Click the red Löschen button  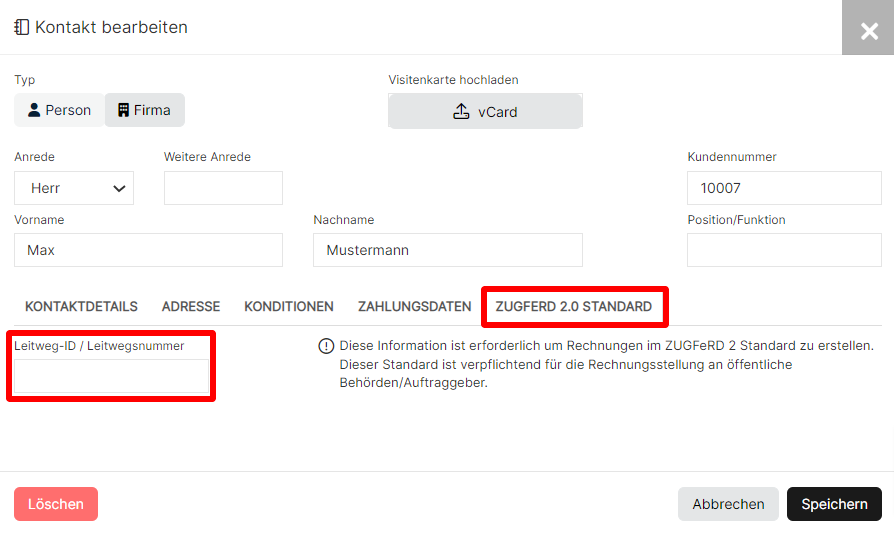pyautogui.click(x=56, y=504)
